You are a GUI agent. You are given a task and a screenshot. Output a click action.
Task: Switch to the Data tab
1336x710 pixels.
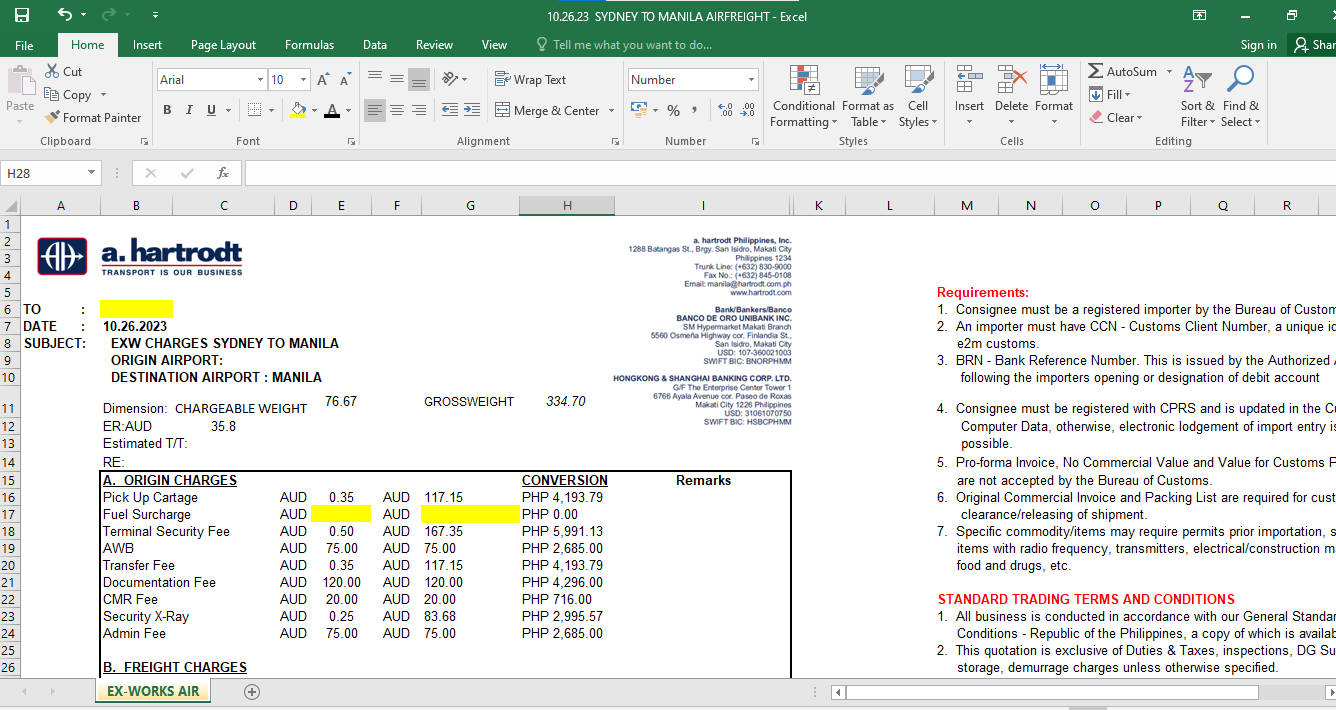[375, 45]
